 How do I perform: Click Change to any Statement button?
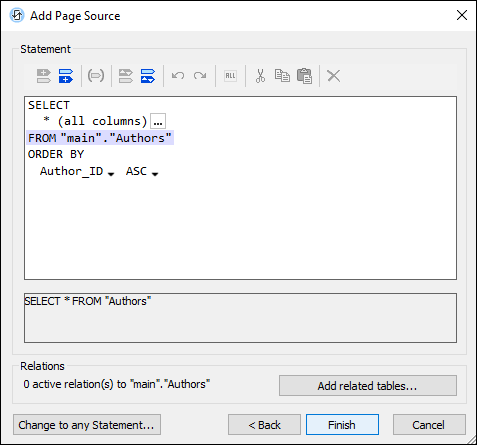pos(87,425)
